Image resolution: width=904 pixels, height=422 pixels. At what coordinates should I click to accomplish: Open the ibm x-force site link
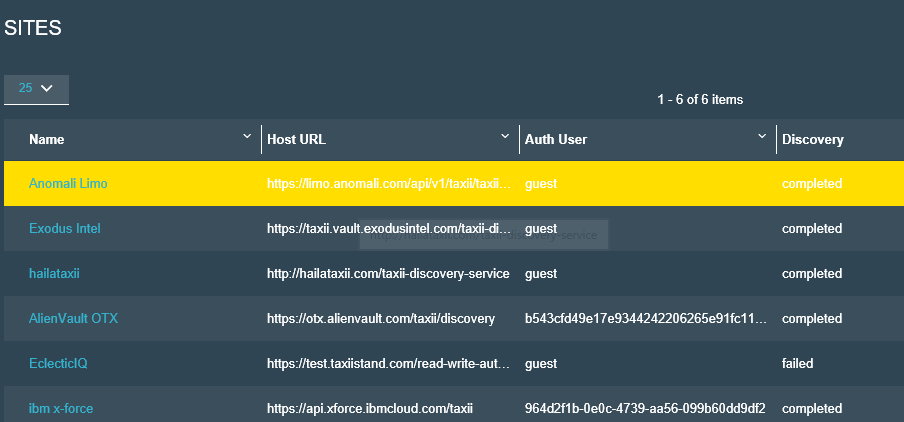[61, 408]
